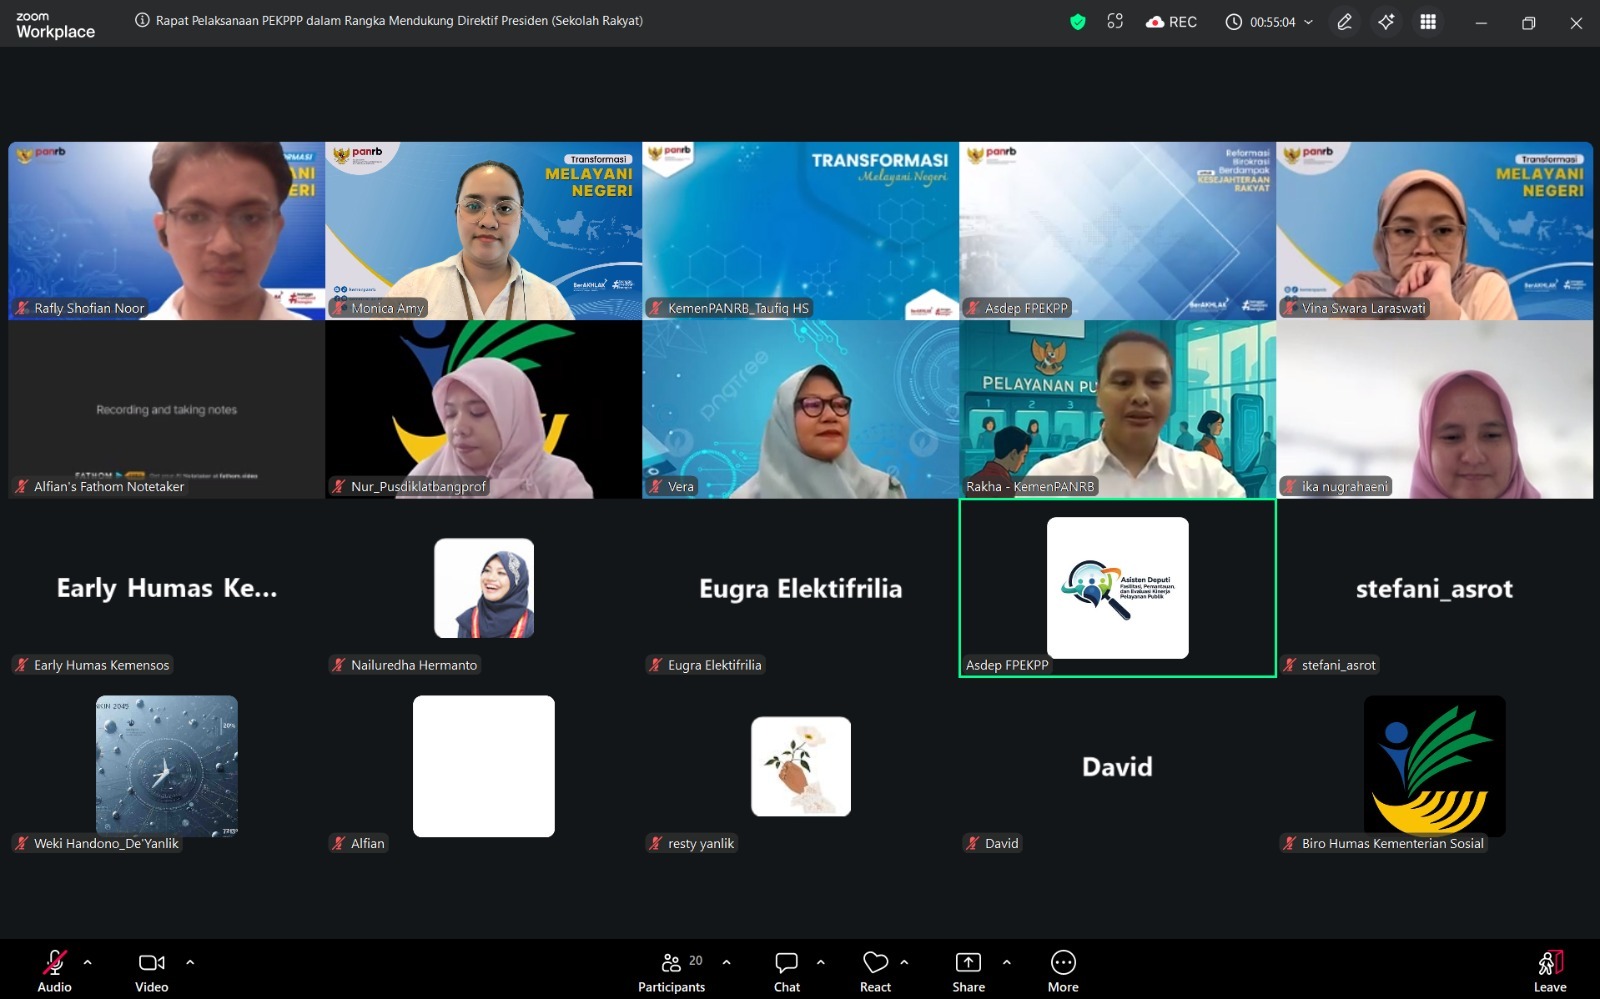Select Rafly Shofian Noor video tile

(x=167, y=231)
